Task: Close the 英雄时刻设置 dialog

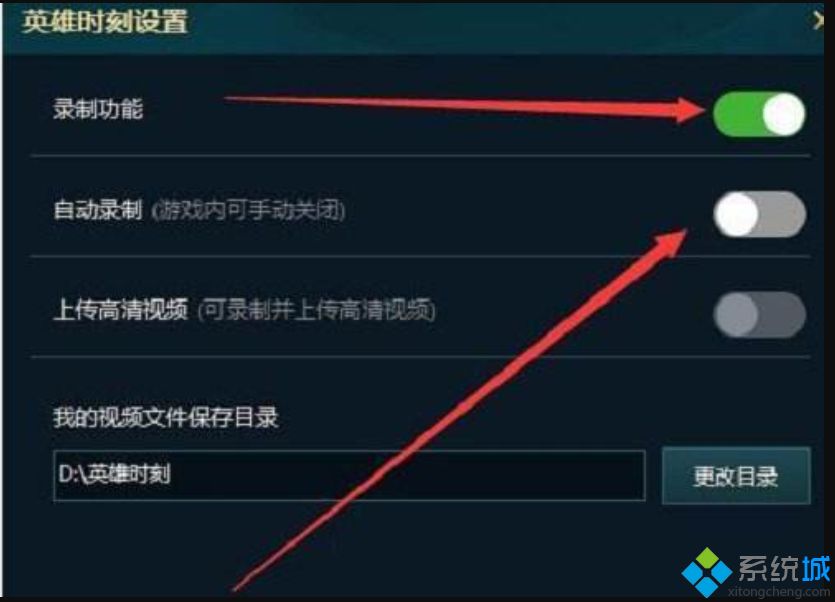Action: 818,21
